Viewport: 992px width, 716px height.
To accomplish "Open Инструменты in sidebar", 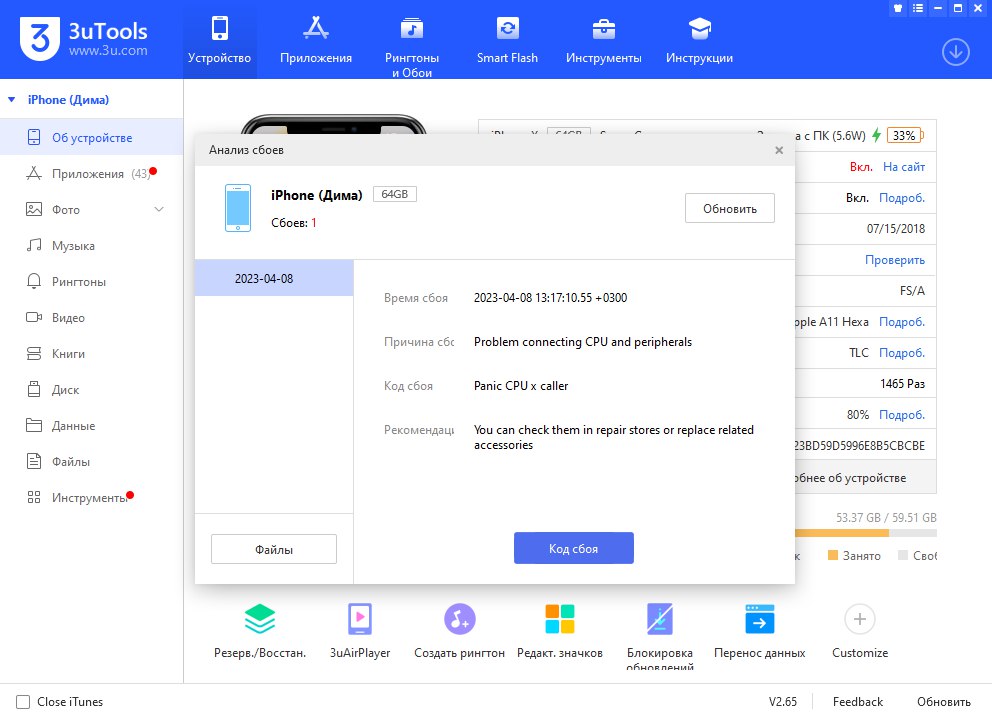I will tap(92, 498).
